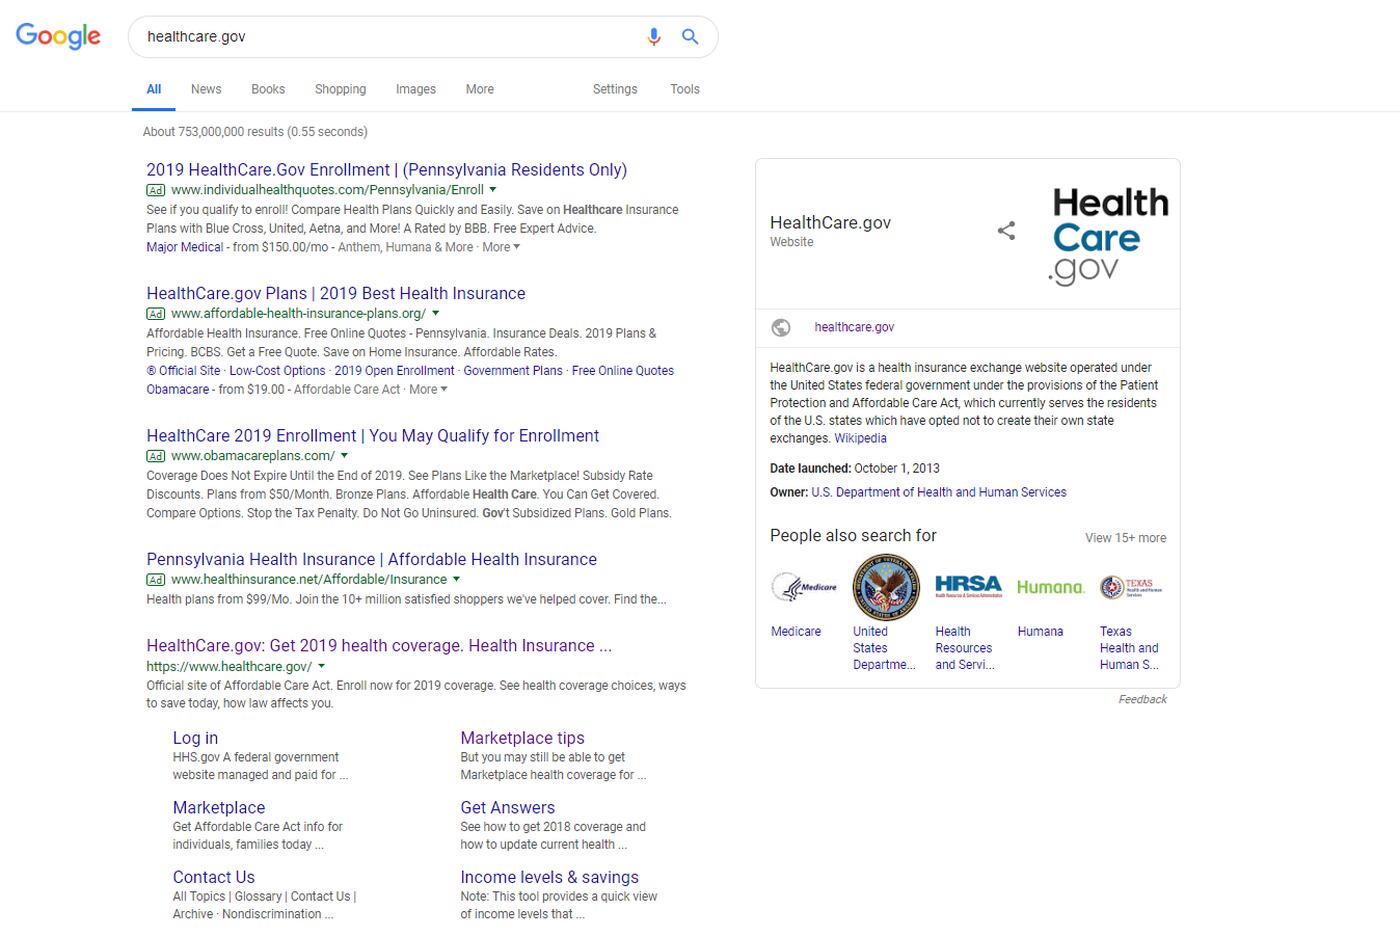Expand dropdown next to individualhealthquotes.com URL
Image resolution: width=1400 pixels, height=936 pixels.
(x=493, y=189)
